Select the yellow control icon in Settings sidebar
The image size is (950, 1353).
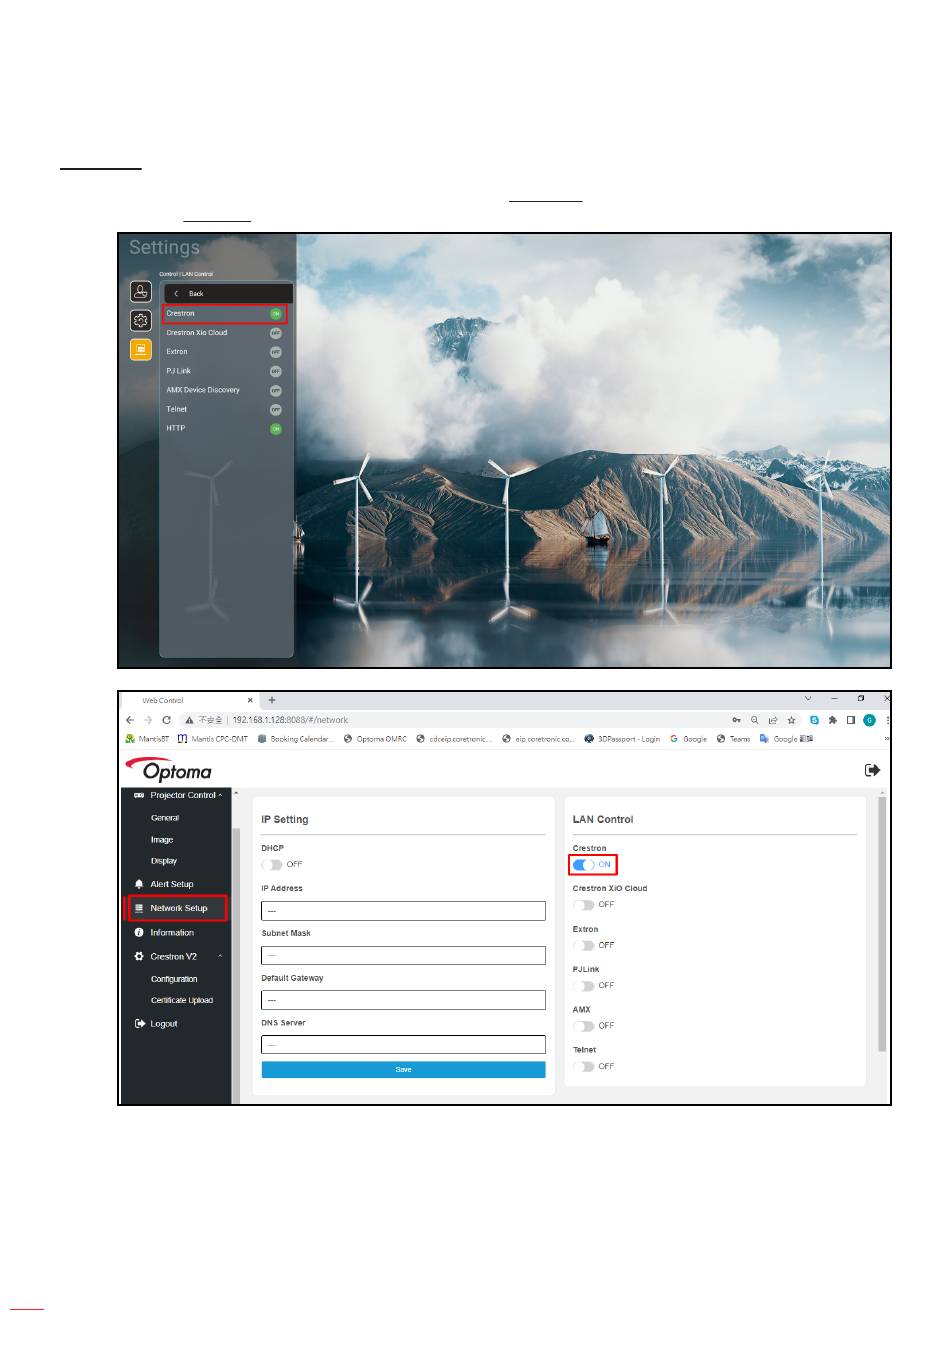point(141,350)
